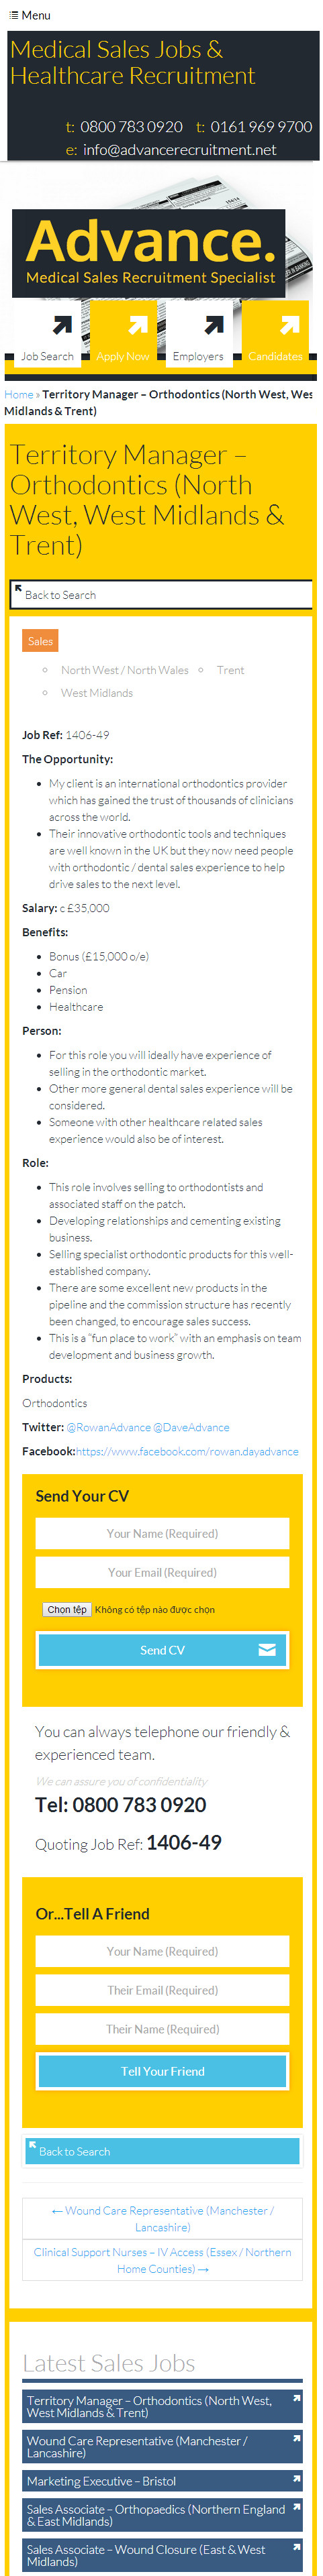Focus the Your Name field in Send Your CV
The width and height of the screenshot is (323, 2576).
tap(162, 1533)
